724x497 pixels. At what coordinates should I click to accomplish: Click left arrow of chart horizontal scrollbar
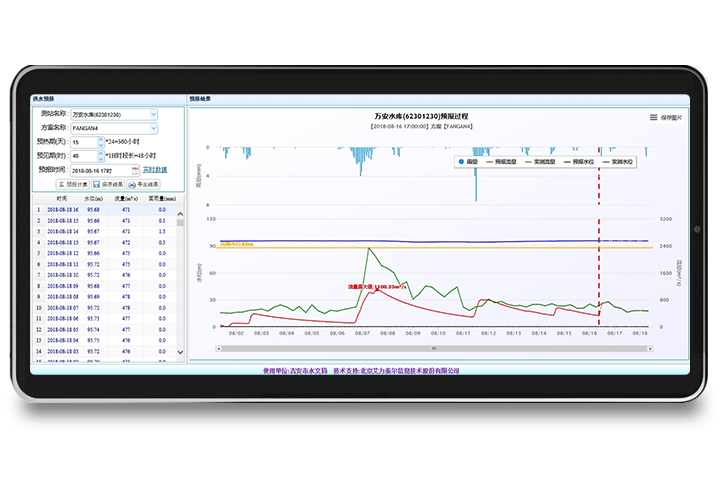pos(217,348)
